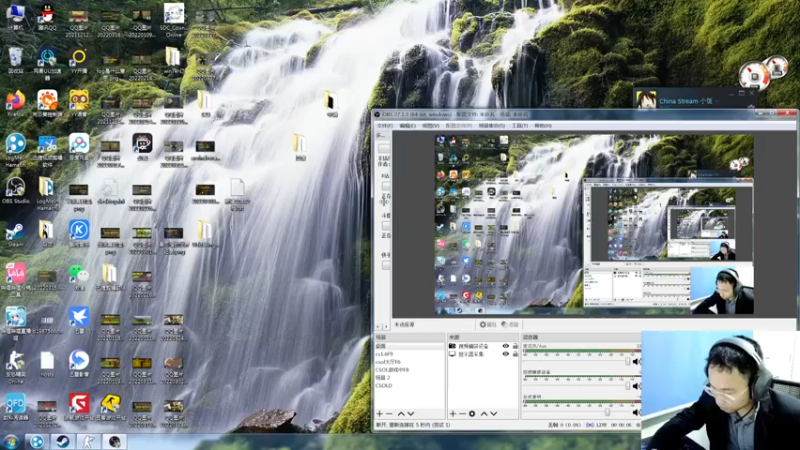Lock the video capture device (视频捕获设备) source
This screenshot has height=450, width=800.
(x=515, y=346)
